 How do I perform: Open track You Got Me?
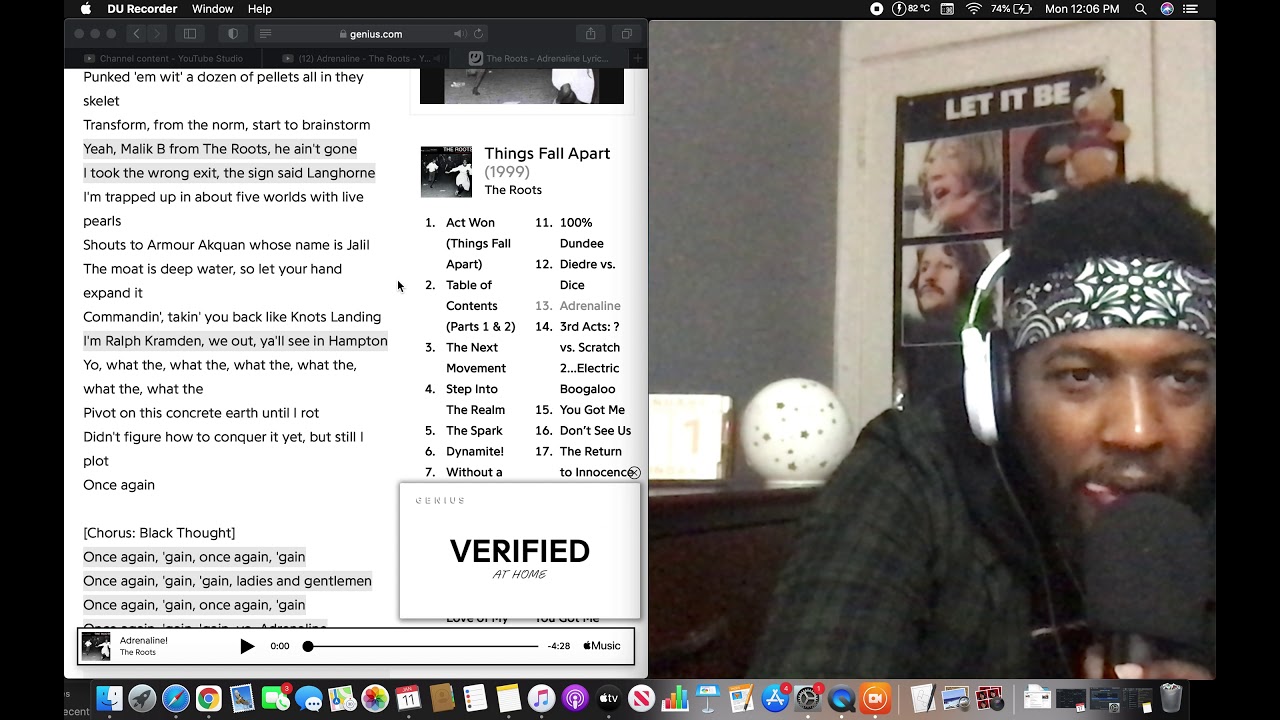[592, 410]
